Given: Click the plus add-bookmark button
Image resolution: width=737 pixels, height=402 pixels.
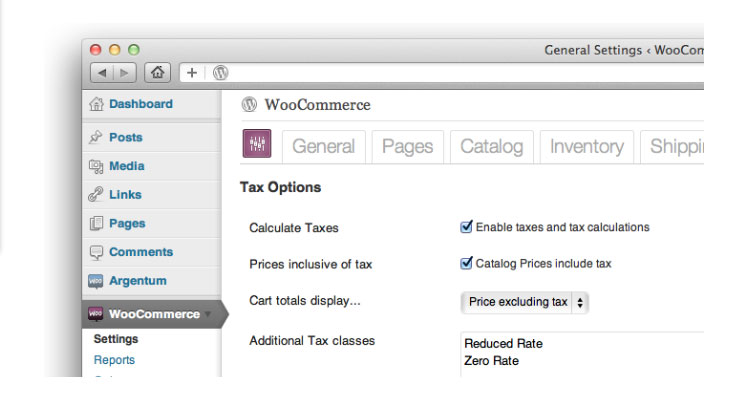Looking at the screenshot, I should click(192, 73).
